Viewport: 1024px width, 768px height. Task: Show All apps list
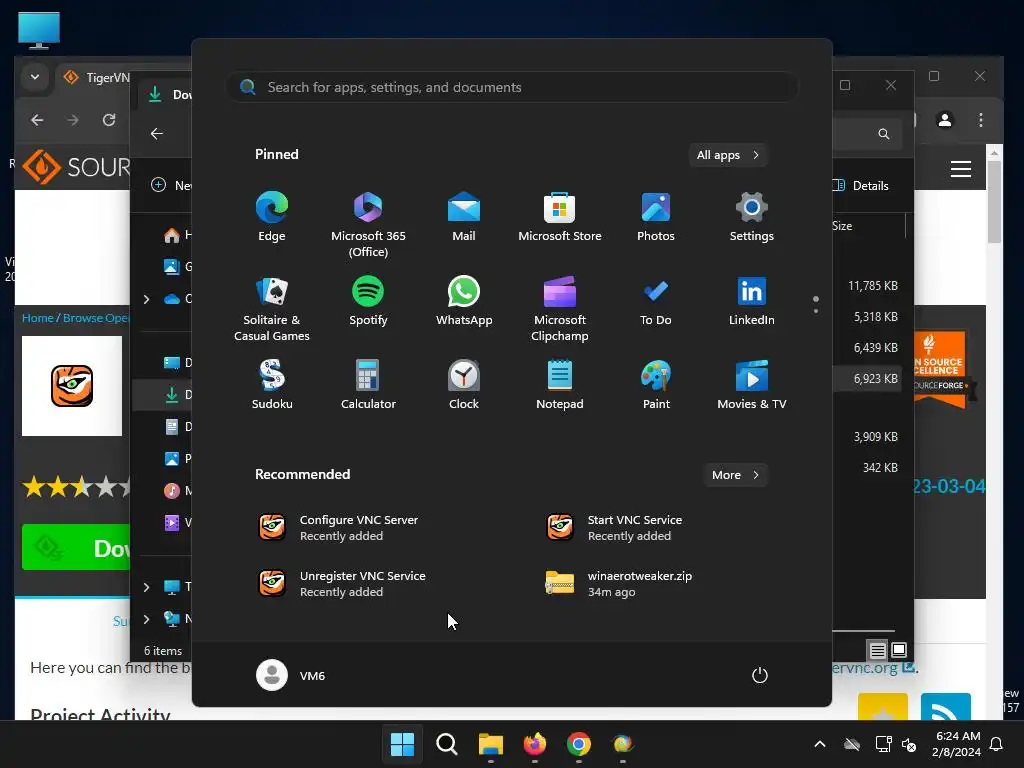pos(728,155)
